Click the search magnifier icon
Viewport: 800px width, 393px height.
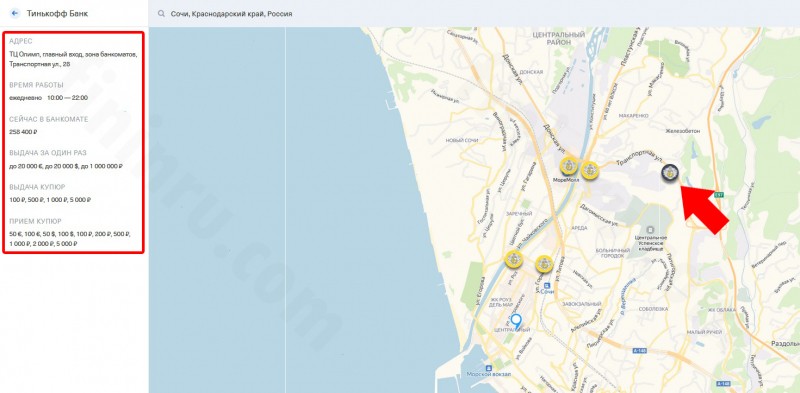click(x=161, y=14)
